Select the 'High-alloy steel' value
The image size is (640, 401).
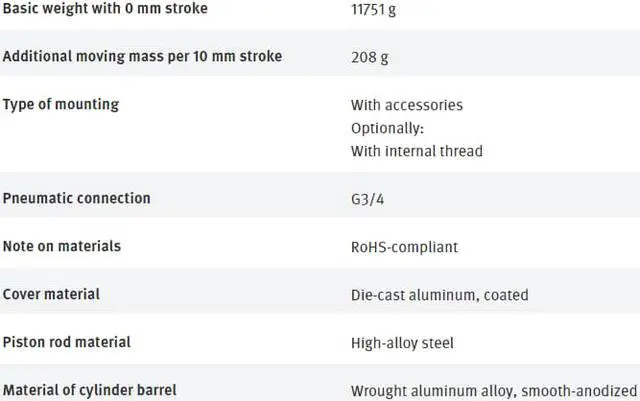click(x=402, y=343)
